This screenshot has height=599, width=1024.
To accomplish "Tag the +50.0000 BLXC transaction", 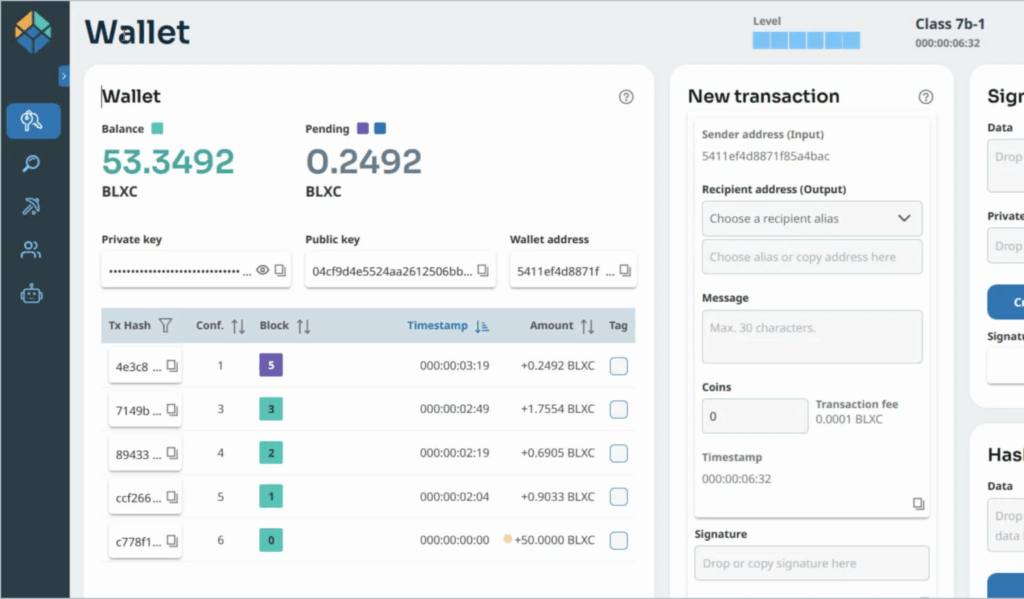I will (619, 541).
